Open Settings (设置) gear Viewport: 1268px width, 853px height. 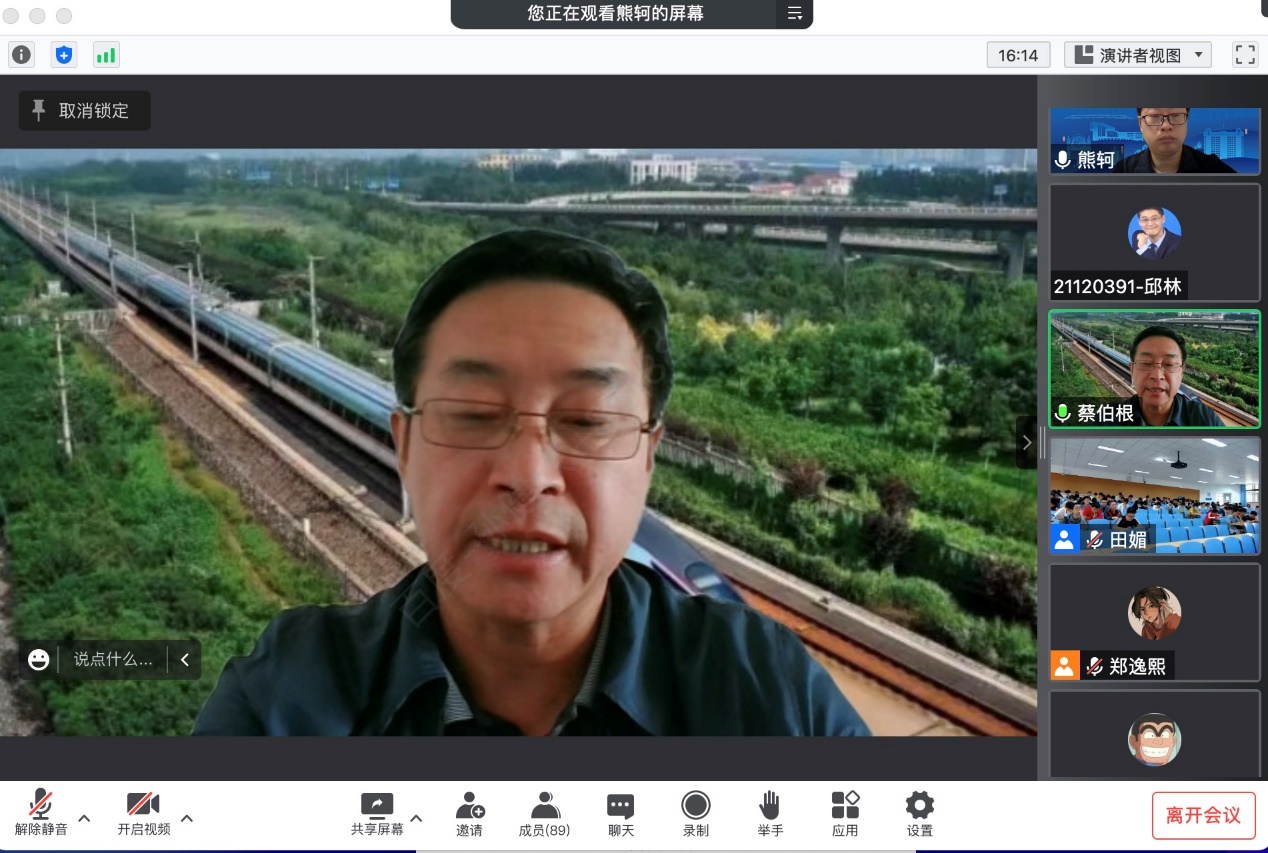tap(920, 814)
